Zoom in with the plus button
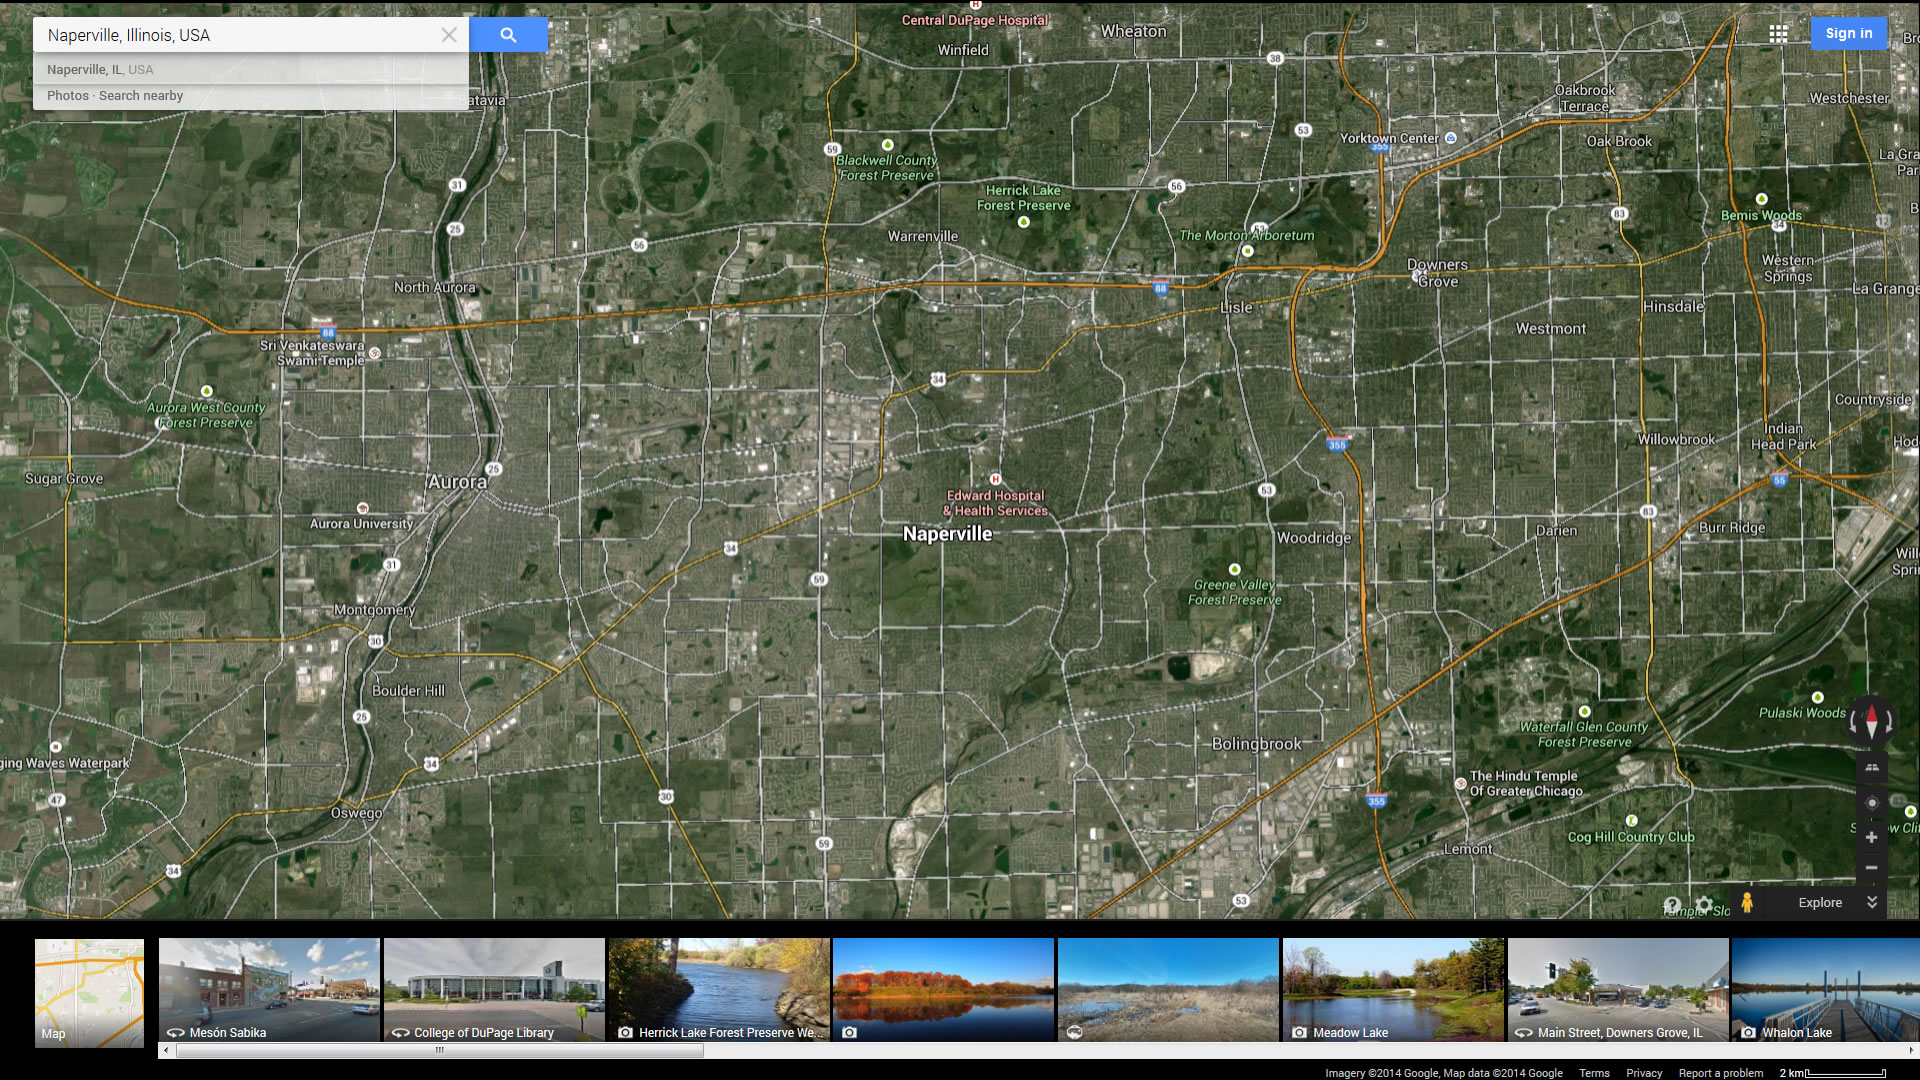Screen dimensions: 1920x1080 click(1871, 838)
